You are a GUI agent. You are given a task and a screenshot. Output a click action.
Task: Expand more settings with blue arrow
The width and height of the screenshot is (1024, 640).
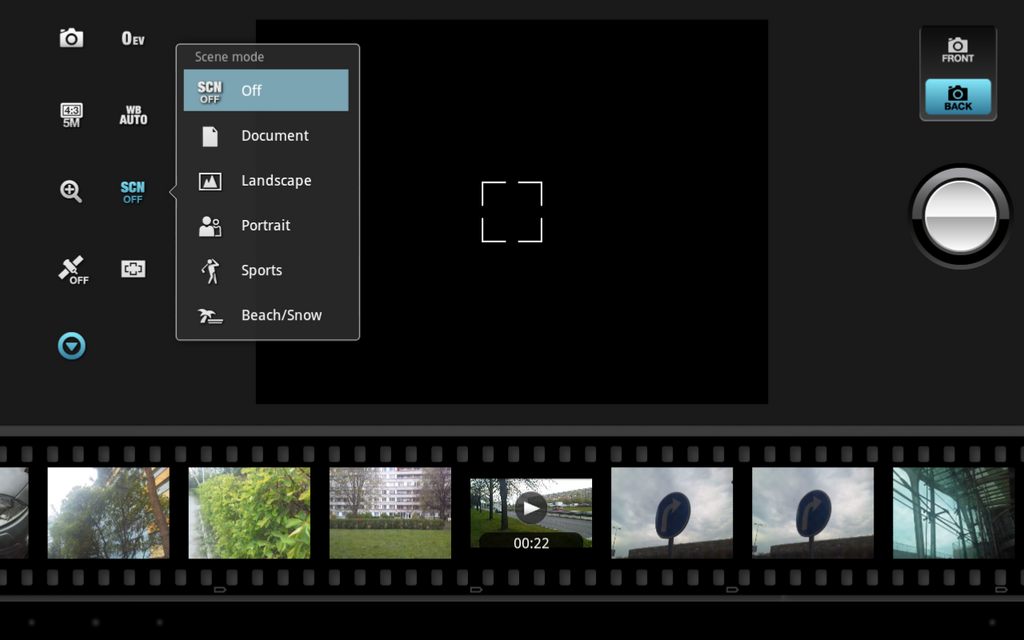71,346
